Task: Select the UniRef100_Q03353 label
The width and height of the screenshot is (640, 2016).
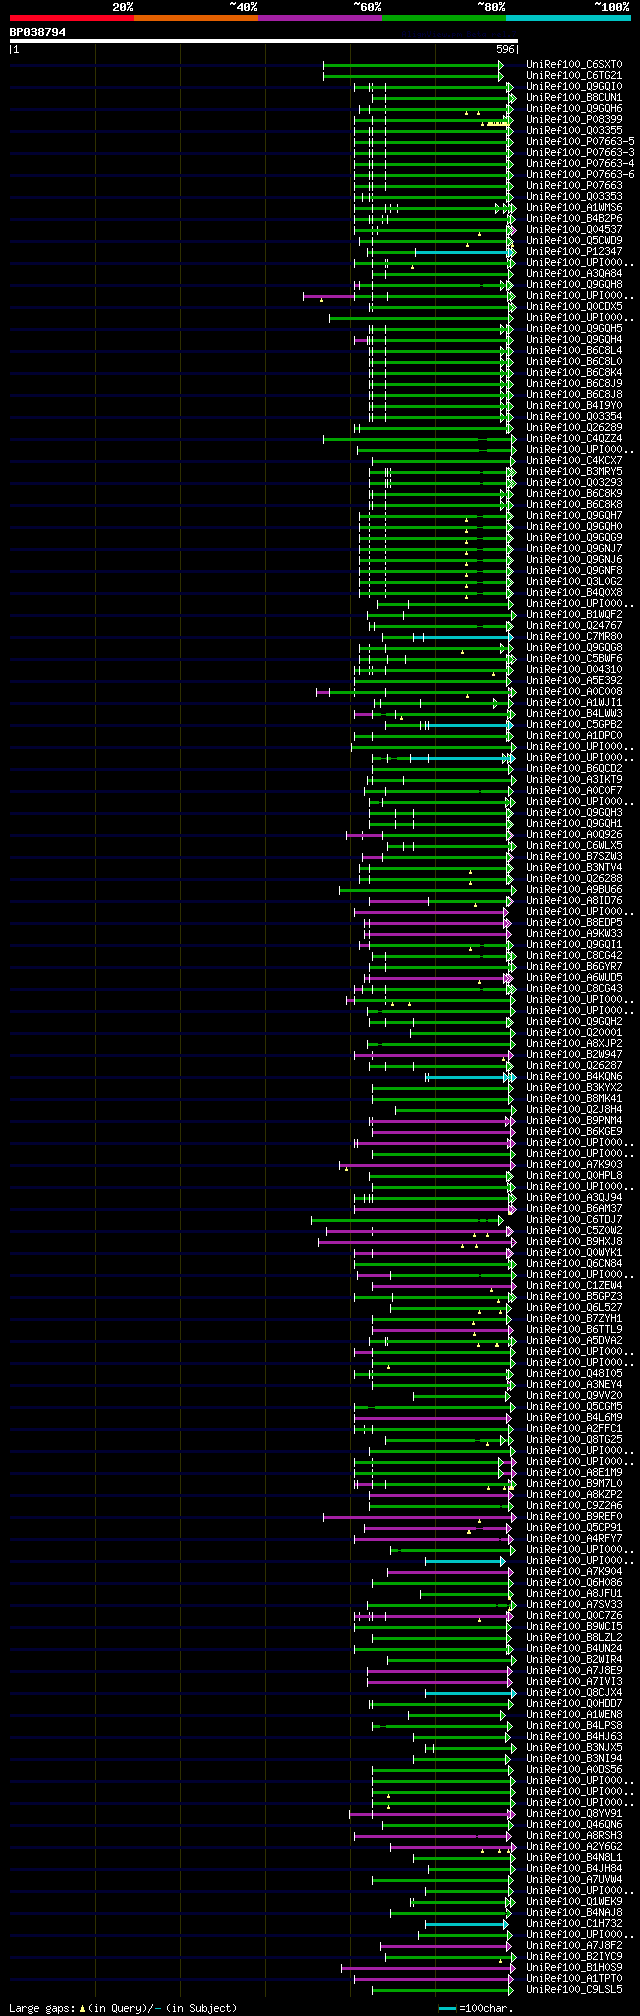Action: (574, 197)
